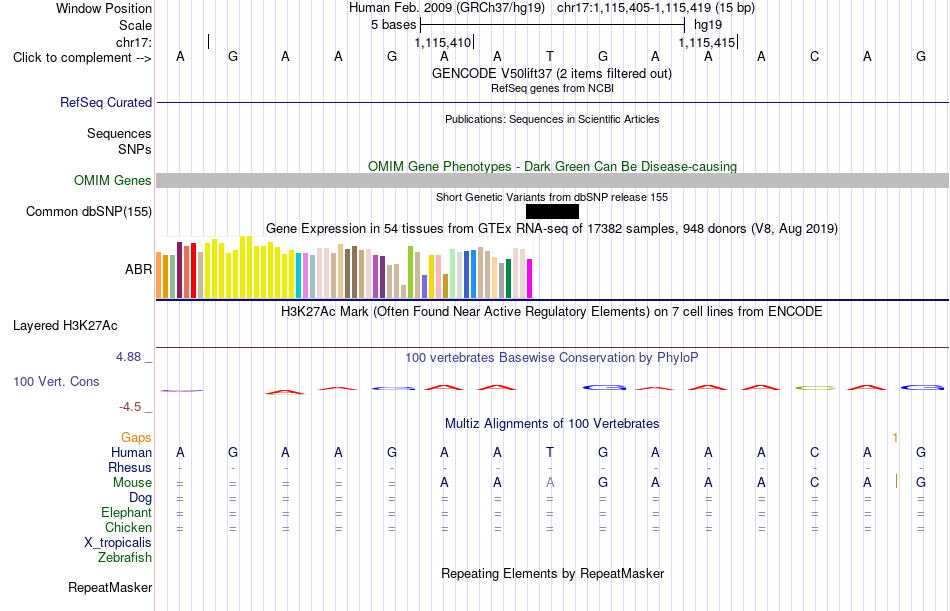The height and width of the screenshot is (611, 950).
Task: Click the '1,115,415' ruler position
Action: pos(706,42)
